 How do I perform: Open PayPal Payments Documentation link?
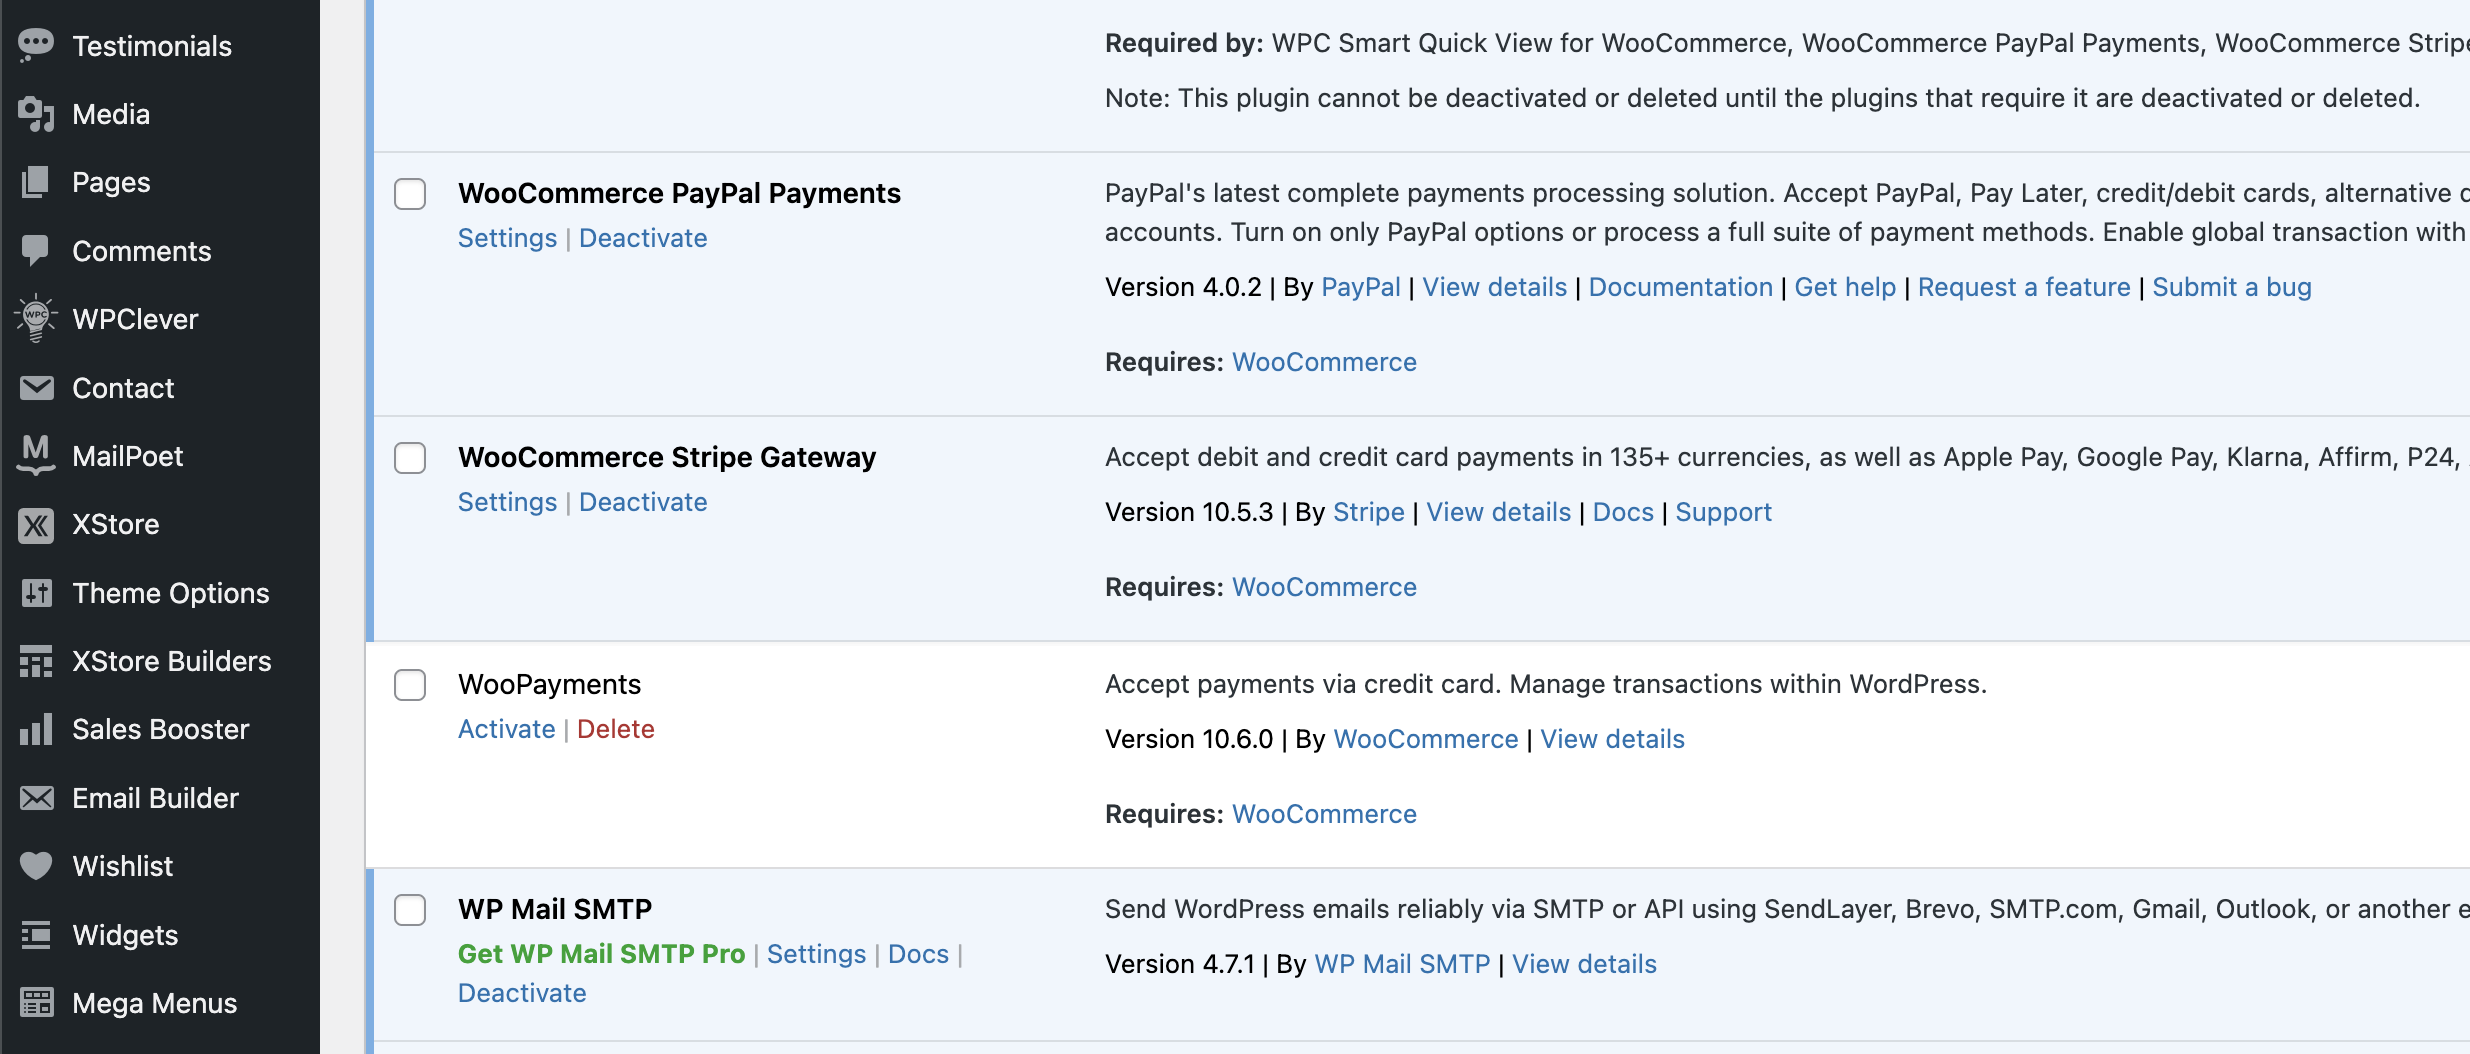[x=1680, y=287]
